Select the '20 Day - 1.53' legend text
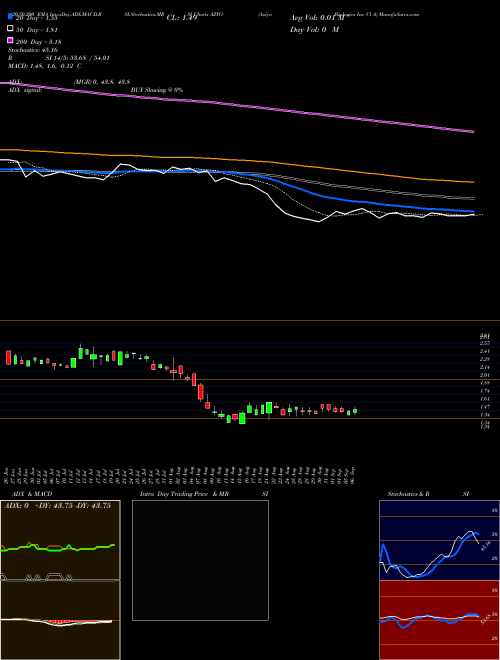 tap(36, 19)
